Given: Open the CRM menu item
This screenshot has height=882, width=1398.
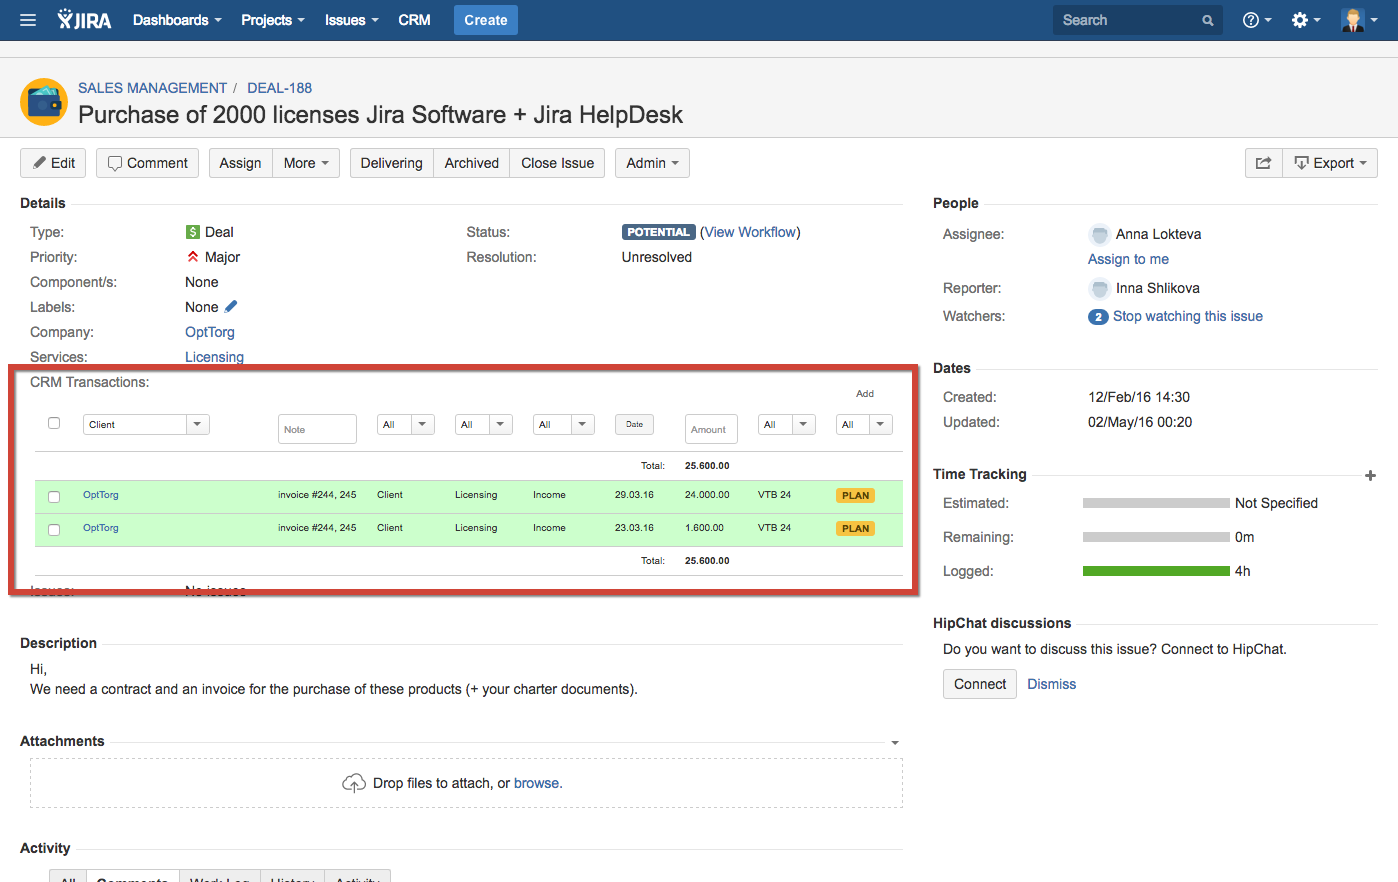Looking at the screenshot, I should tap(414, 20).
